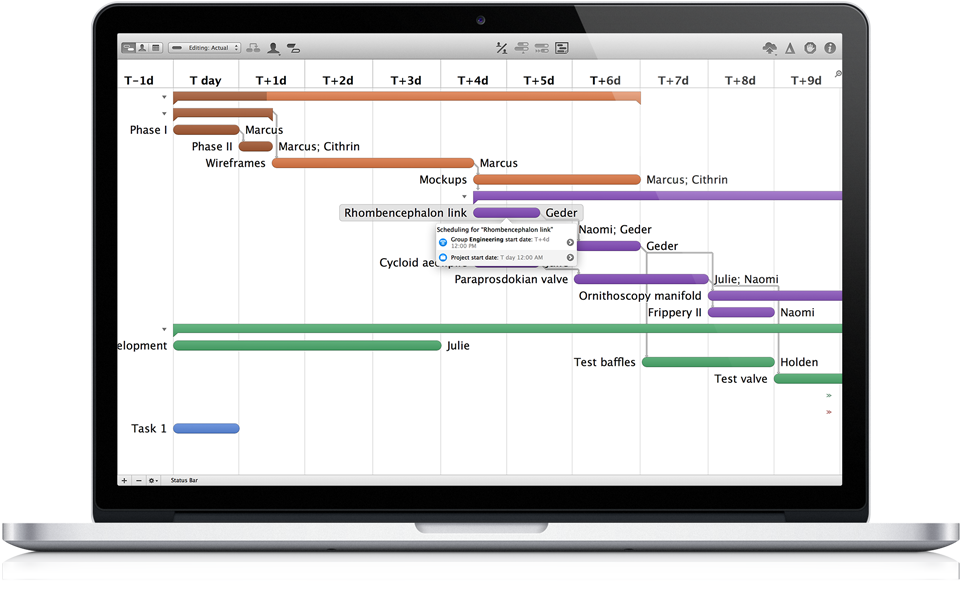This screenshot has height=590, width=960.
Task: Open the assign resource person icon menu
Action: coord(274,48)
